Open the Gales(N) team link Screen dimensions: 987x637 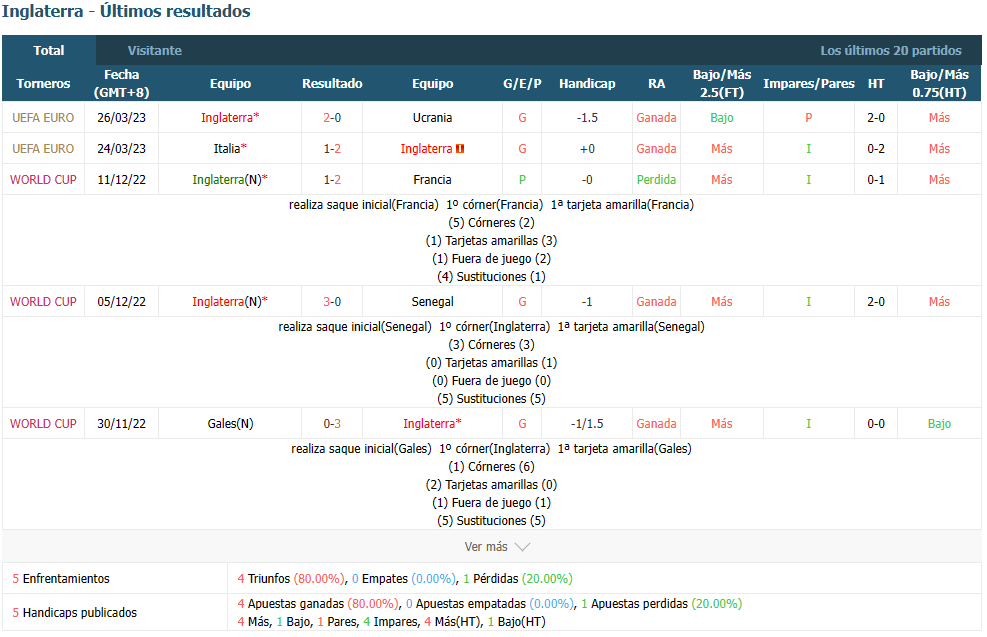coord(230,424)
